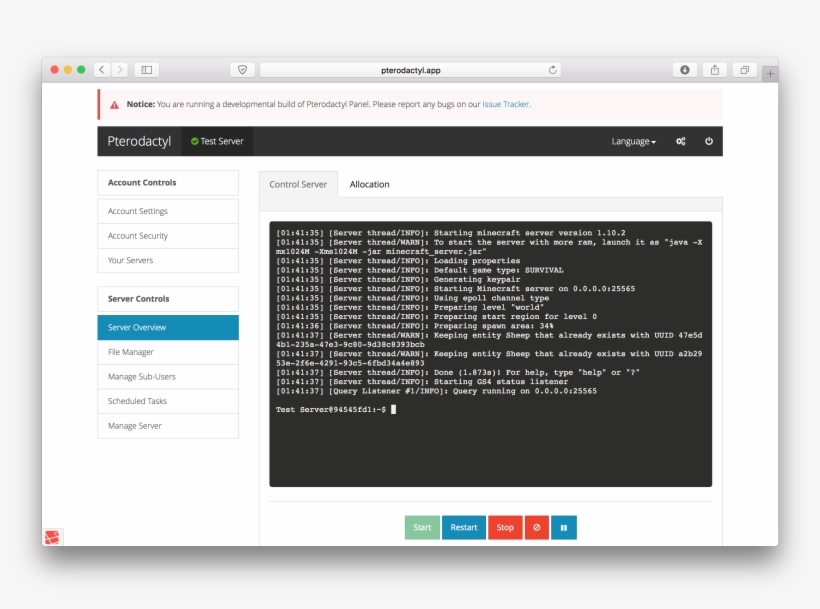Open the admin gears icon in navbar

[x=680, y=141]
